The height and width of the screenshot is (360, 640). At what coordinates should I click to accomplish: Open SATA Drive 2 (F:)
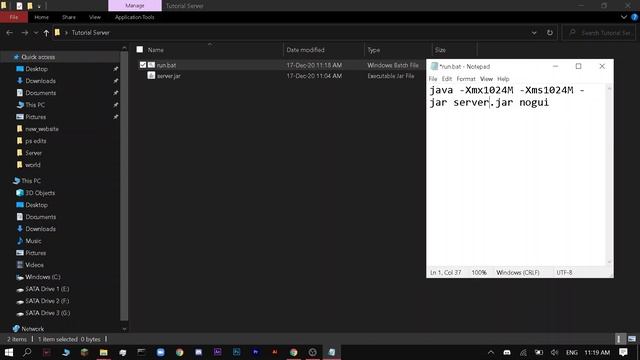tap(47, 301)
